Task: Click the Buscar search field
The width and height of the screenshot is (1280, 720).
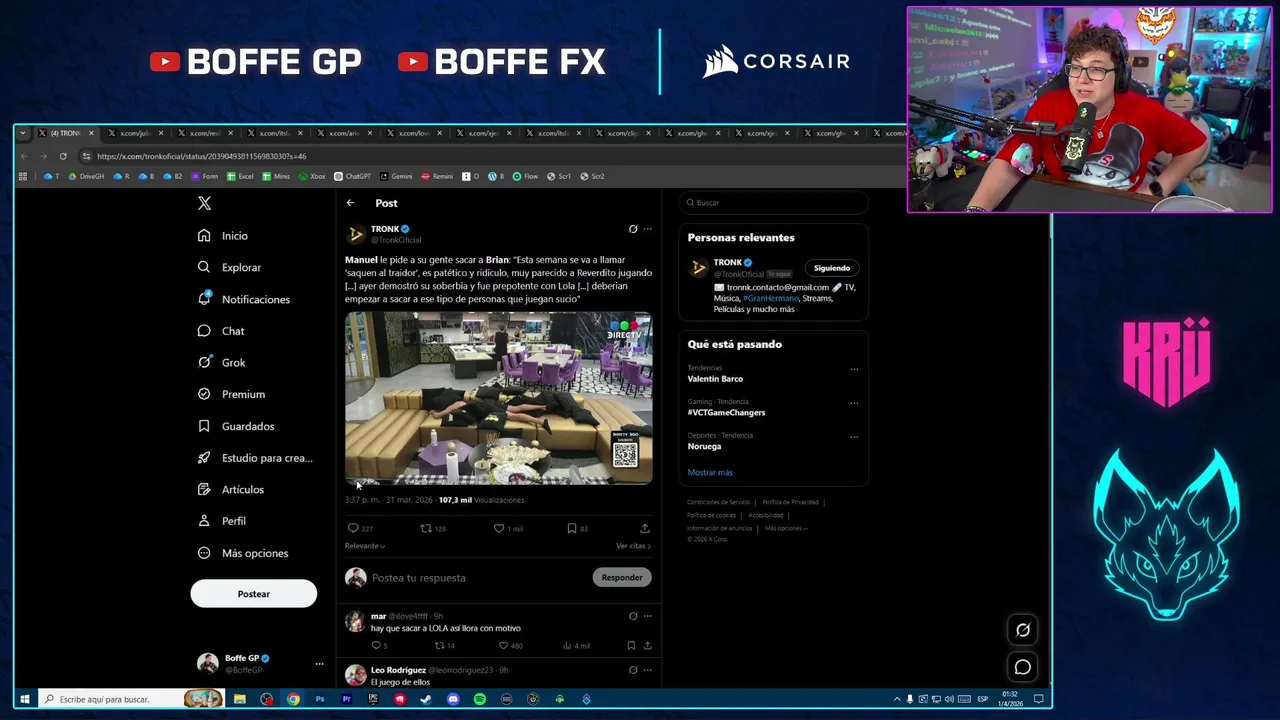Action: pyautogui.click(x=774, y=203)
